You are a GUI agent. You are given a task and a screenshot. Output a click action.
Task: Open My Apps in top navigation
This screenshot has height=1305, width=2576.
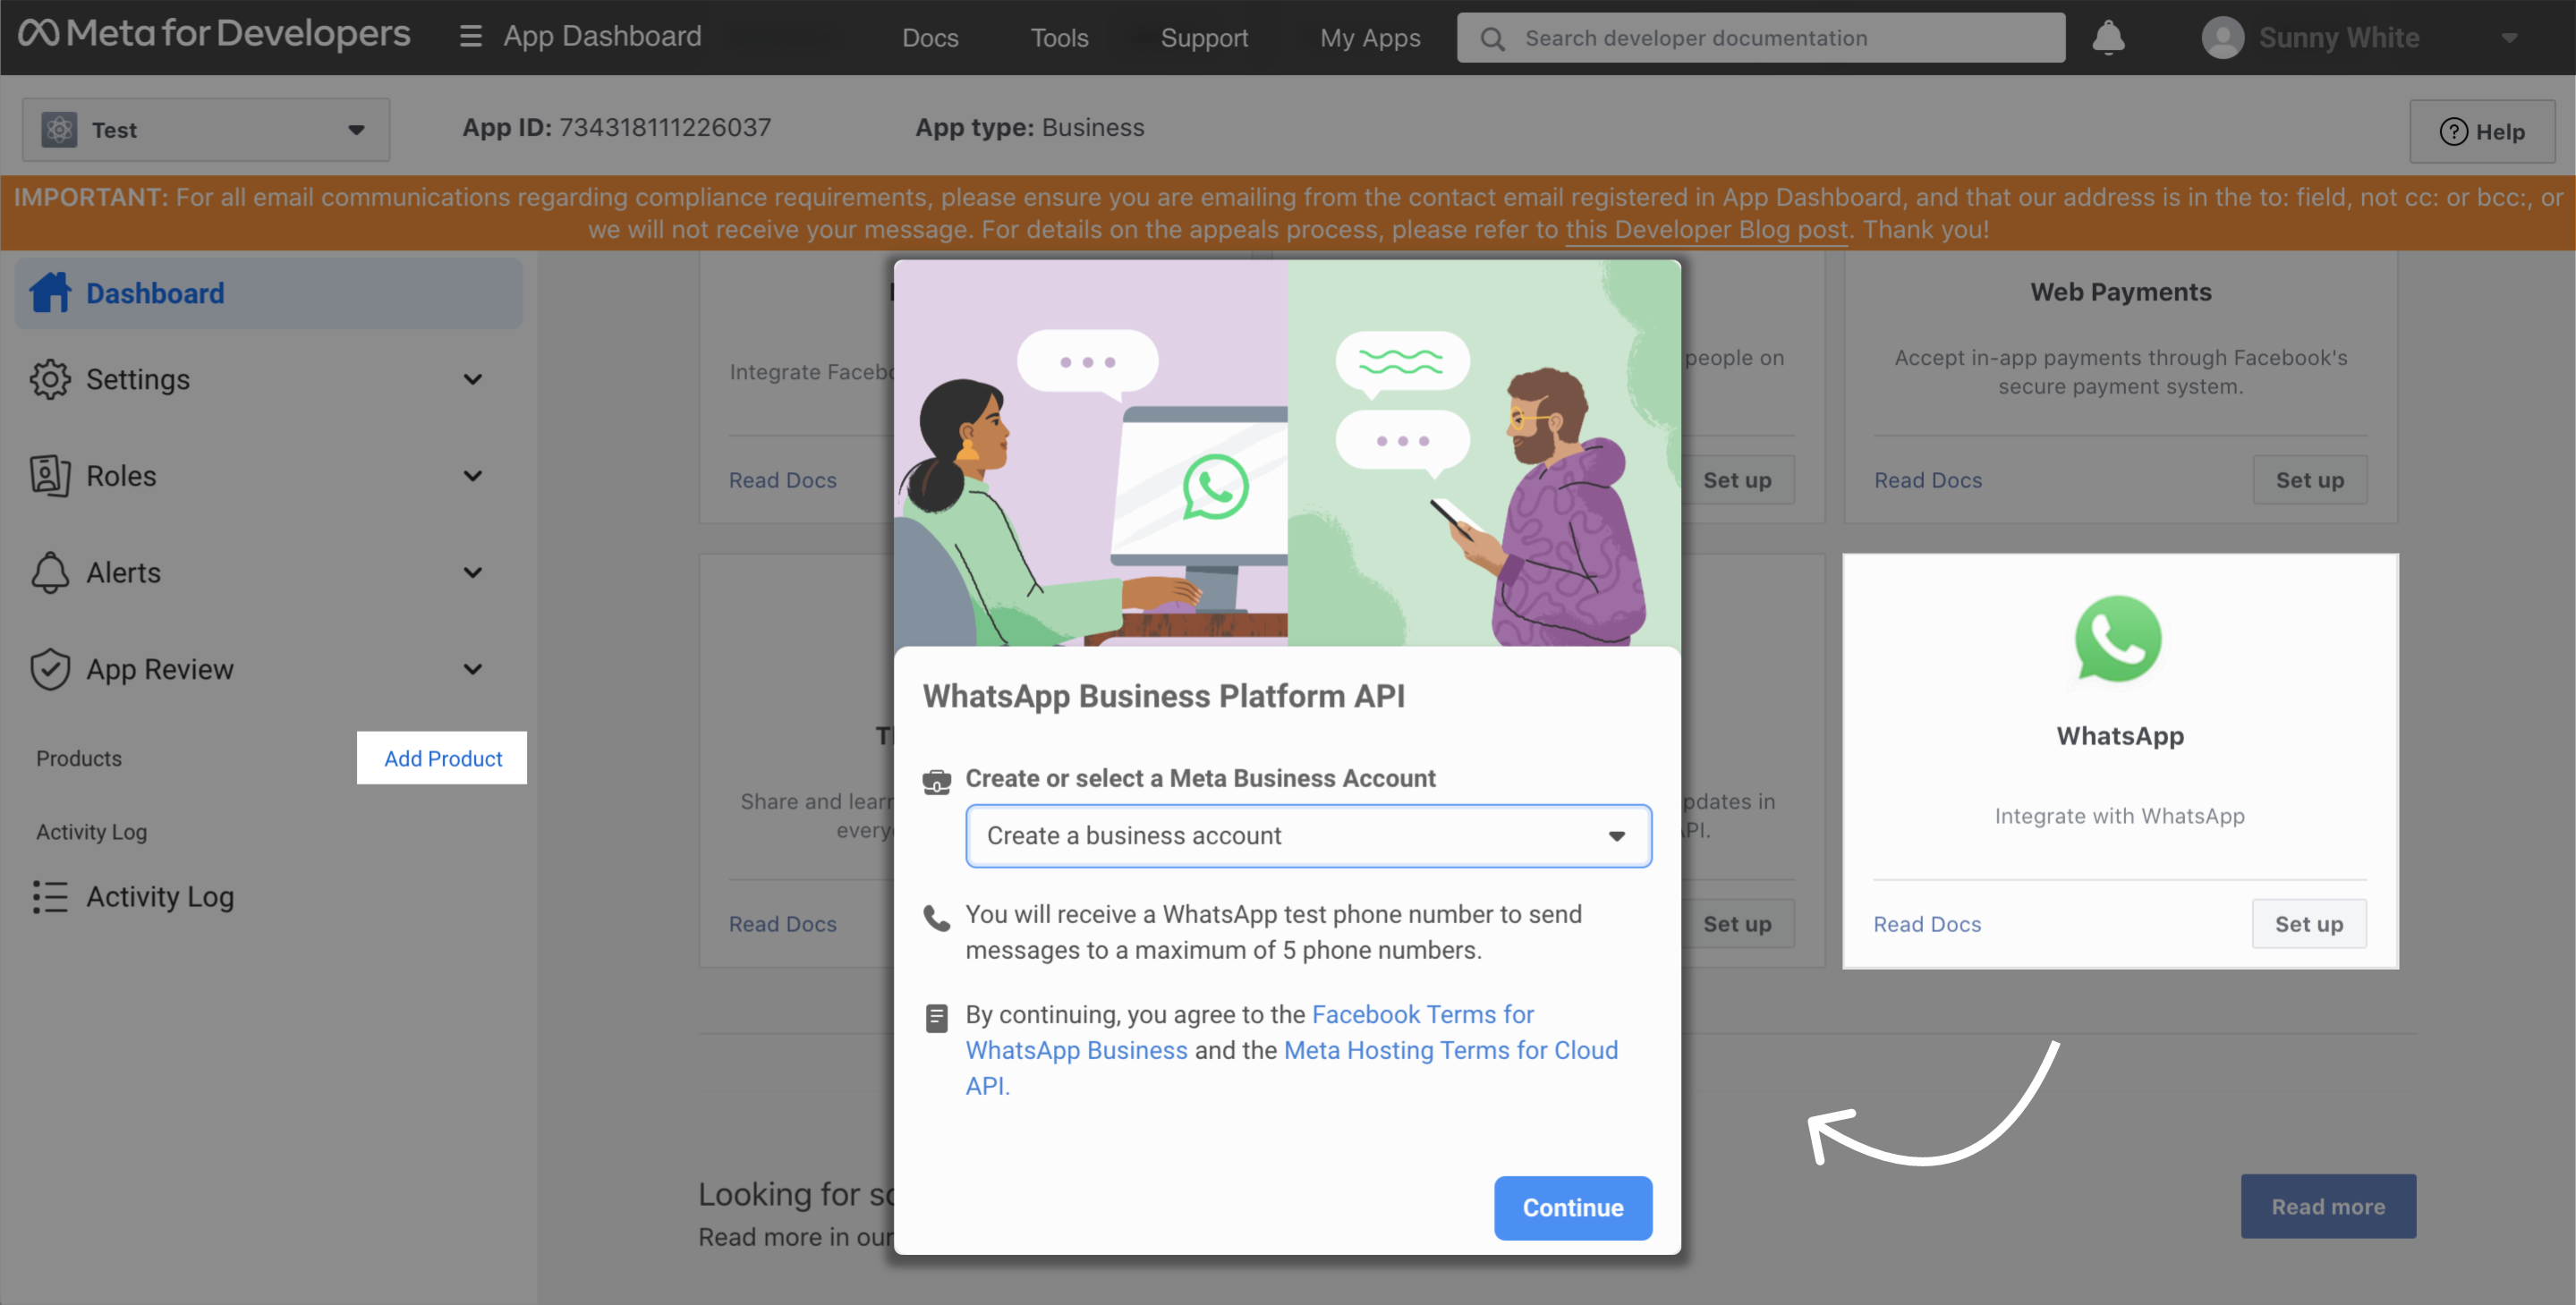(1369, 38)
